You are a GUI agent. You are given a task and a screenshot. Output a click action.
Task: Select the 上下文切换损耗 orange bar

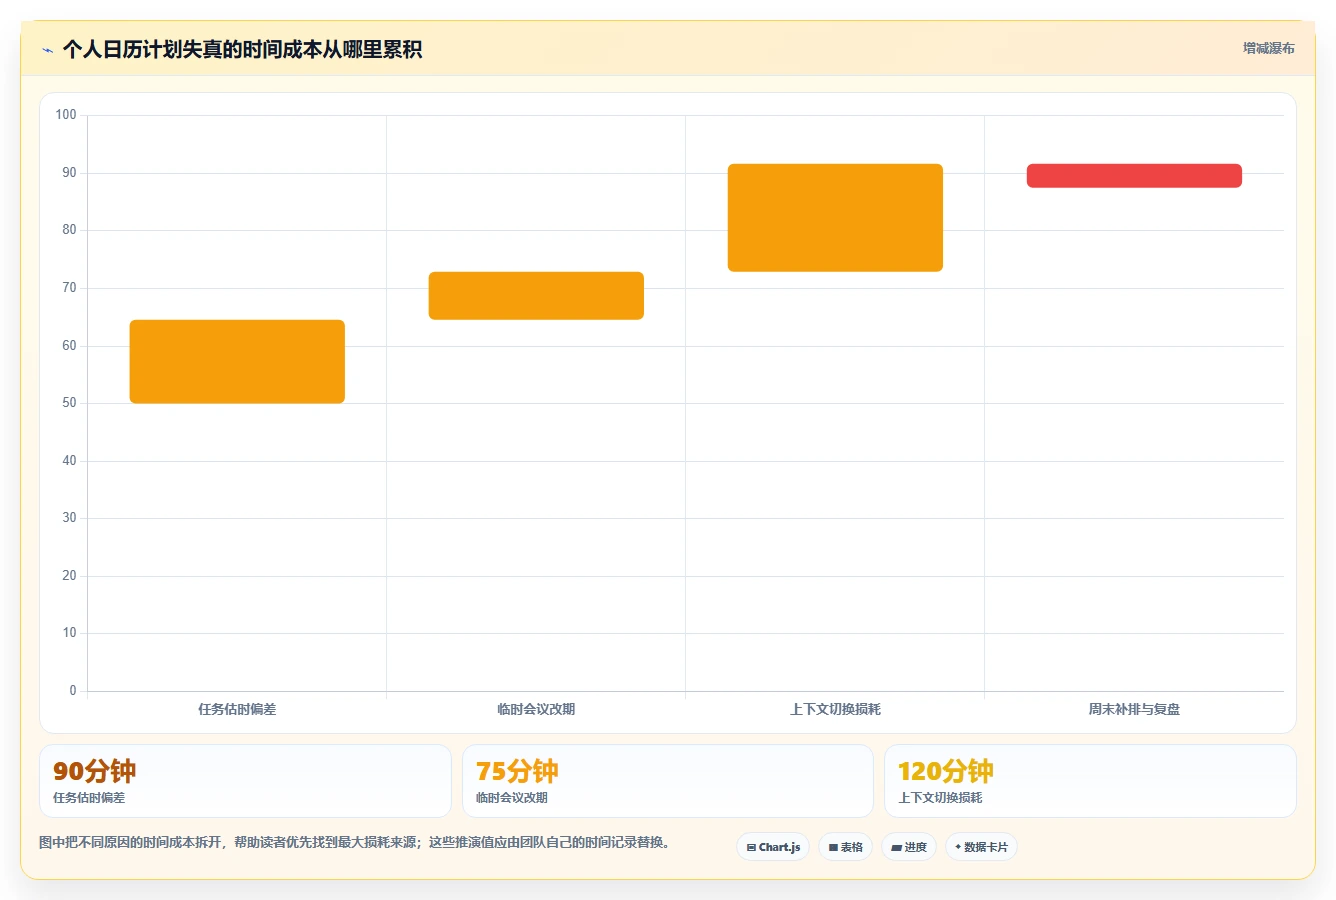coord(835,218)
